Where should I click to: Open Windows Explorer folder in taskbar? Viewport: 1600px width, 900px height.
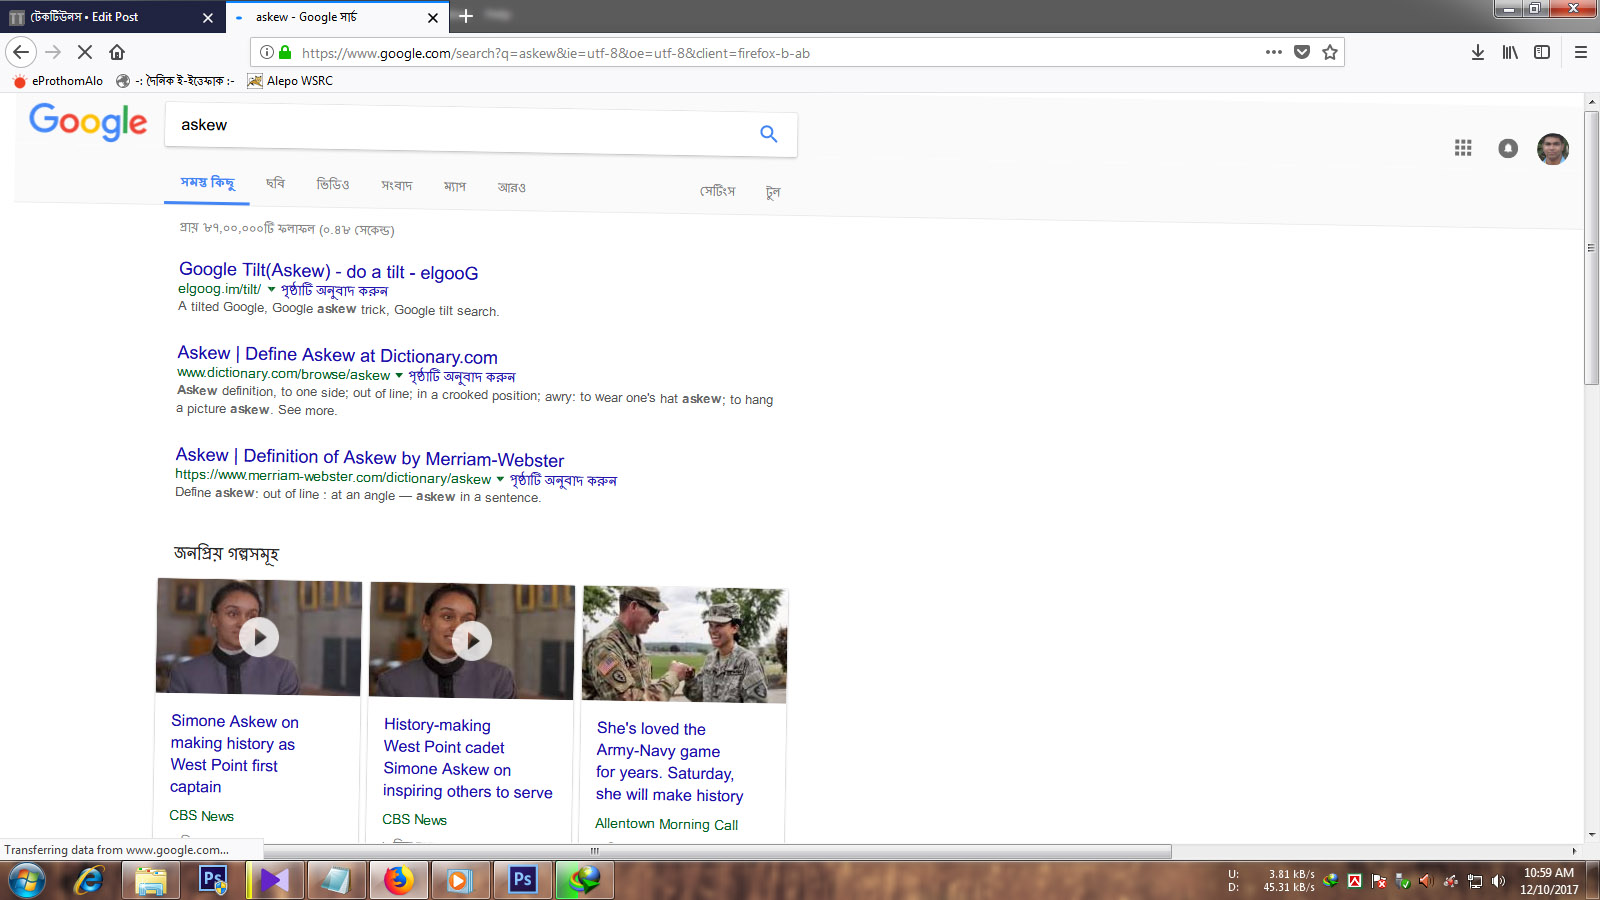[x=150, y=880]
